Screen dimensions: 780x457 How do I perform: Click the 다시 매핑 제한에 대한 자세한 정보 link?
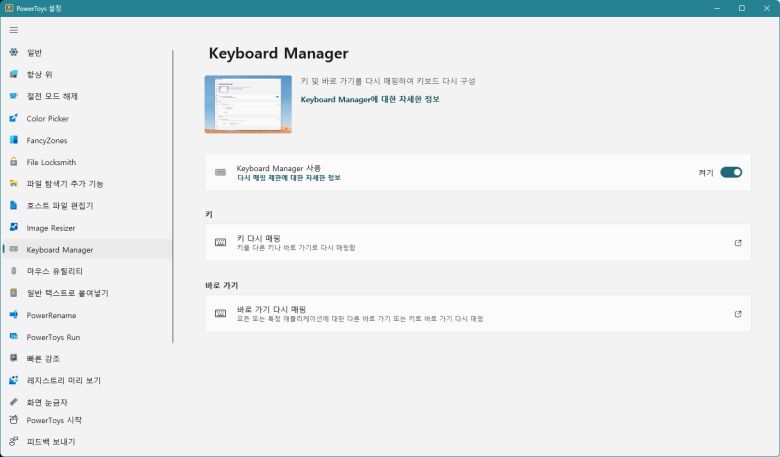[288, 178]
